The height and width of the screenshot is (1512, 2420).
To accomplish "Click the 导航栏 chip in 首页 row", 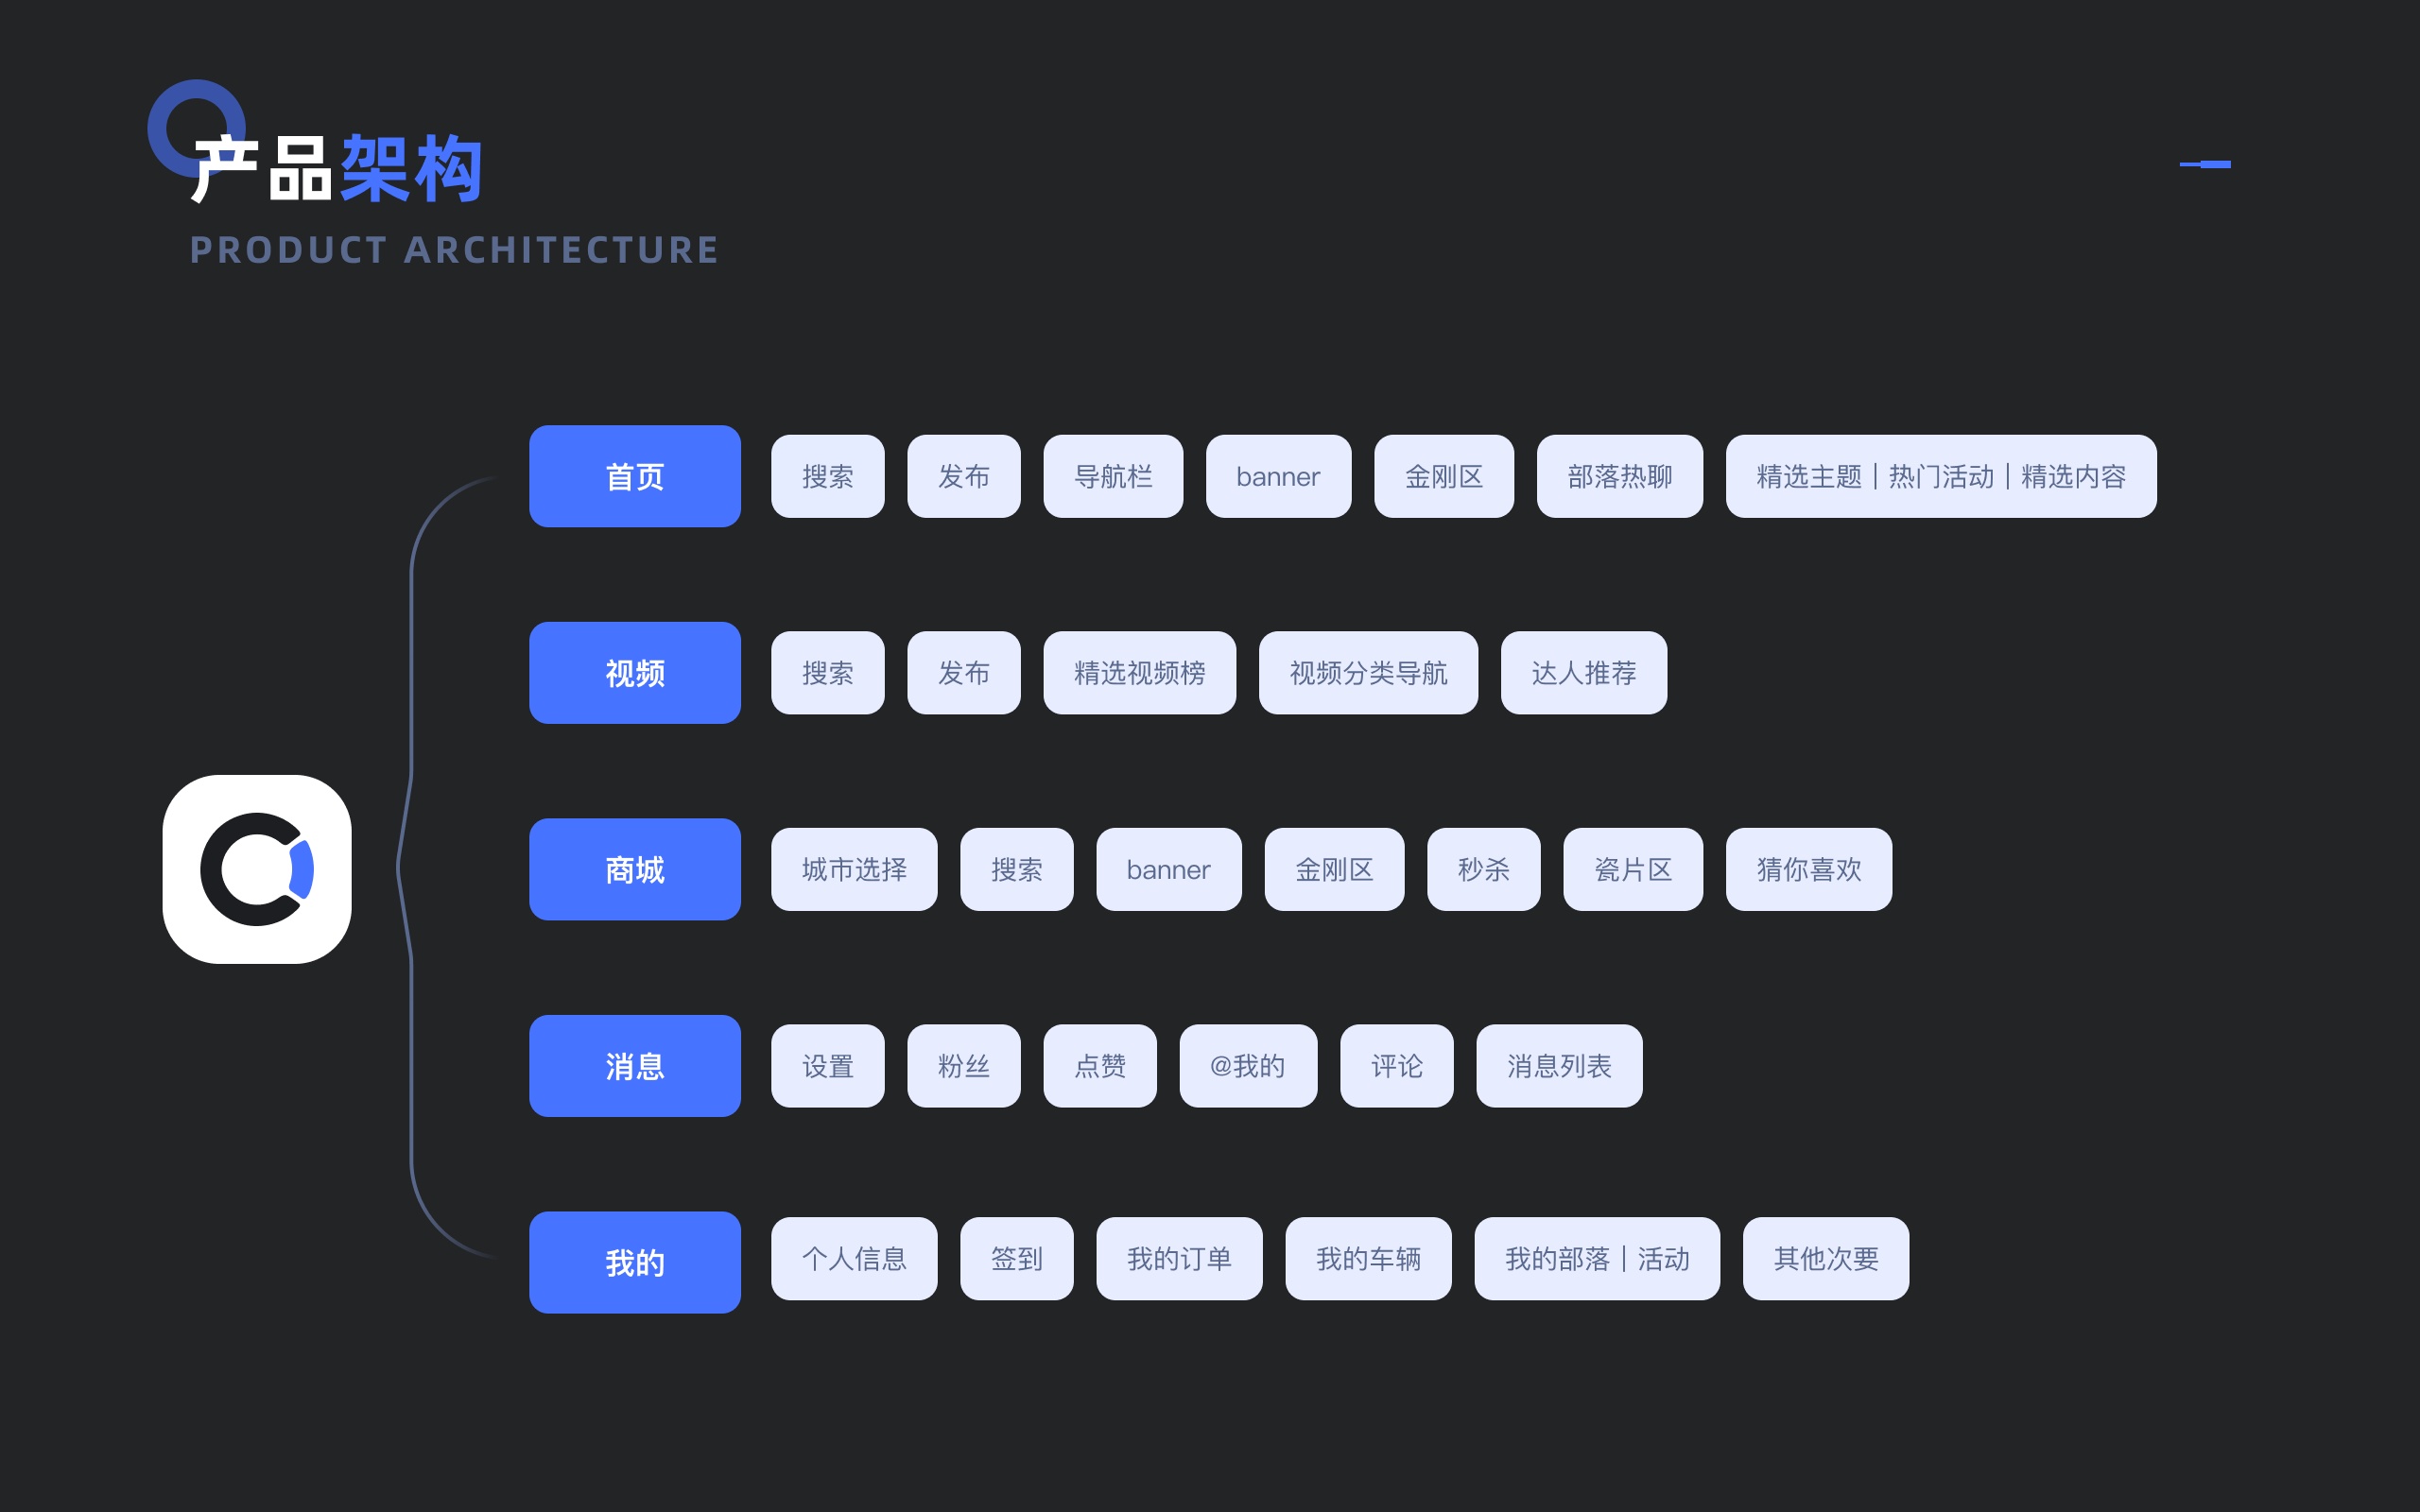I will [1112, 476].
